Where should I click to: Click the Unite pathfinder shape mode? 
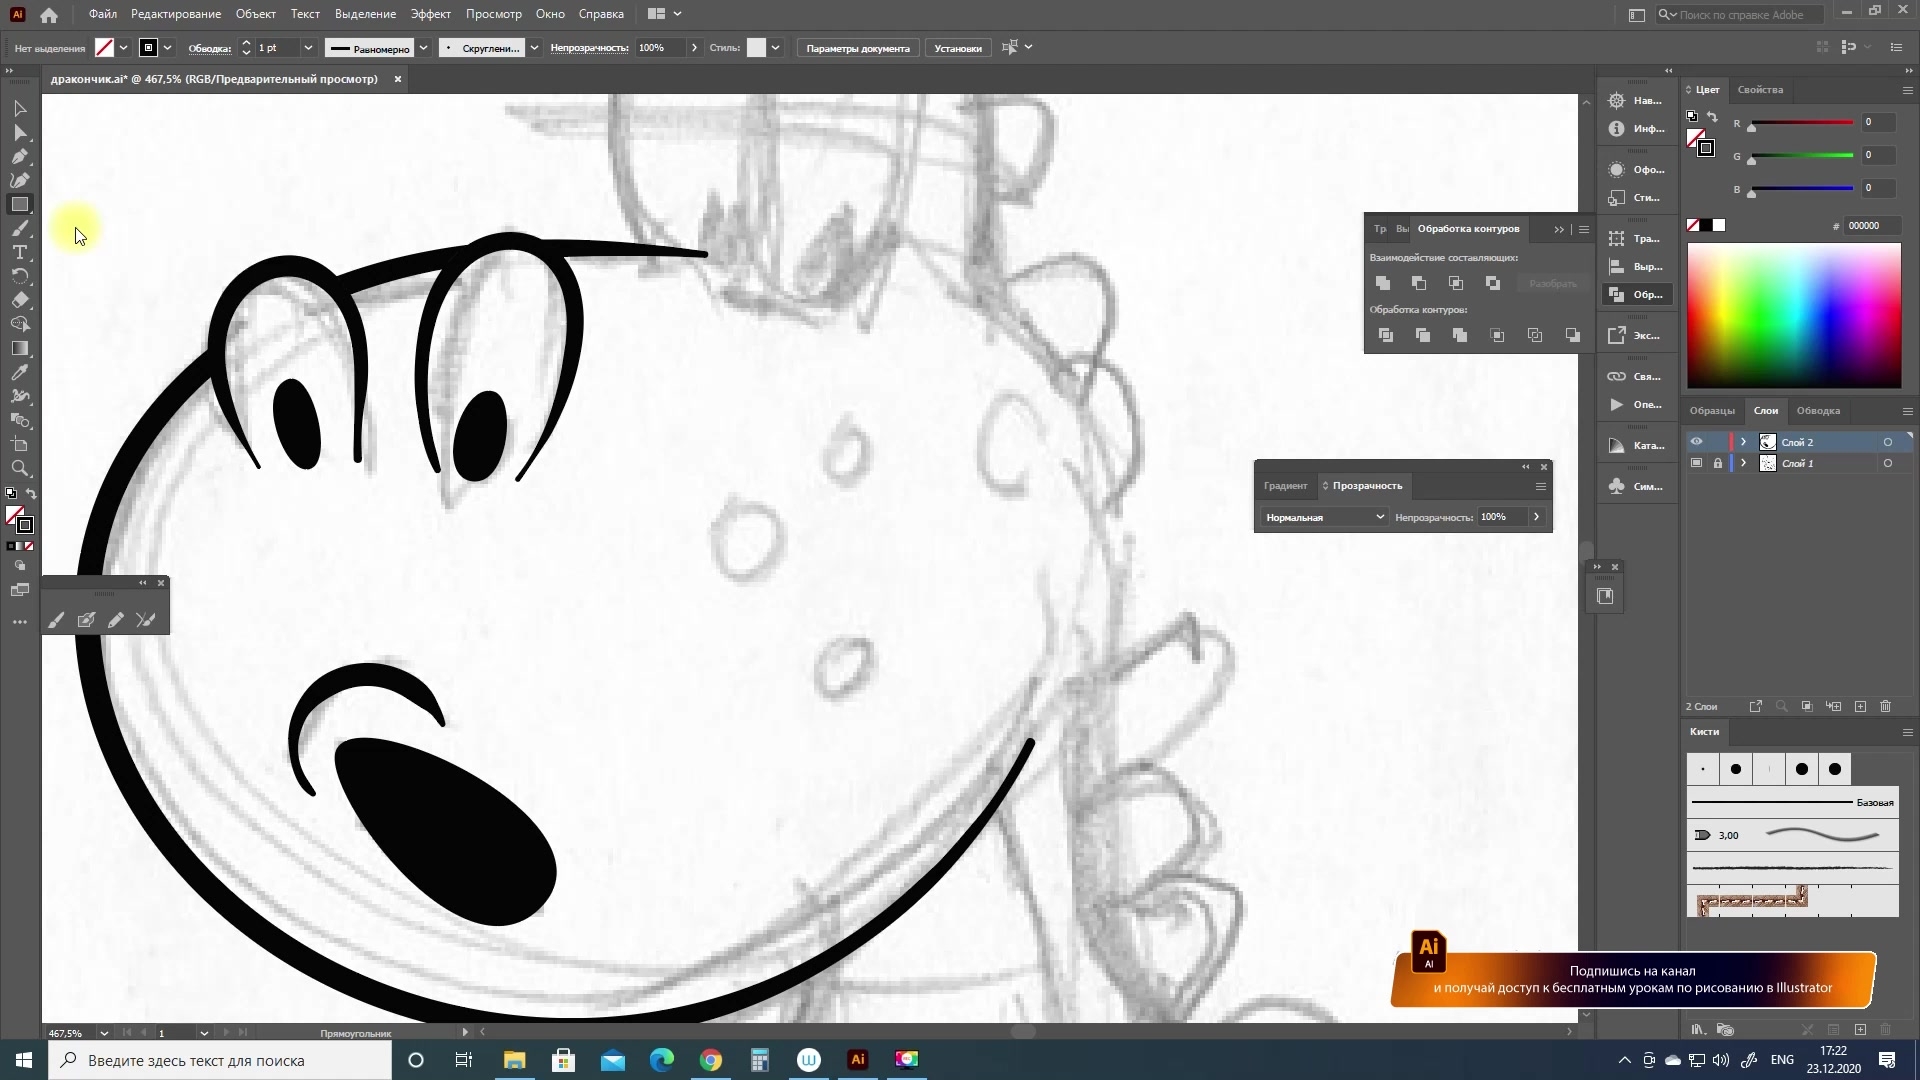tap(1383, 284)
